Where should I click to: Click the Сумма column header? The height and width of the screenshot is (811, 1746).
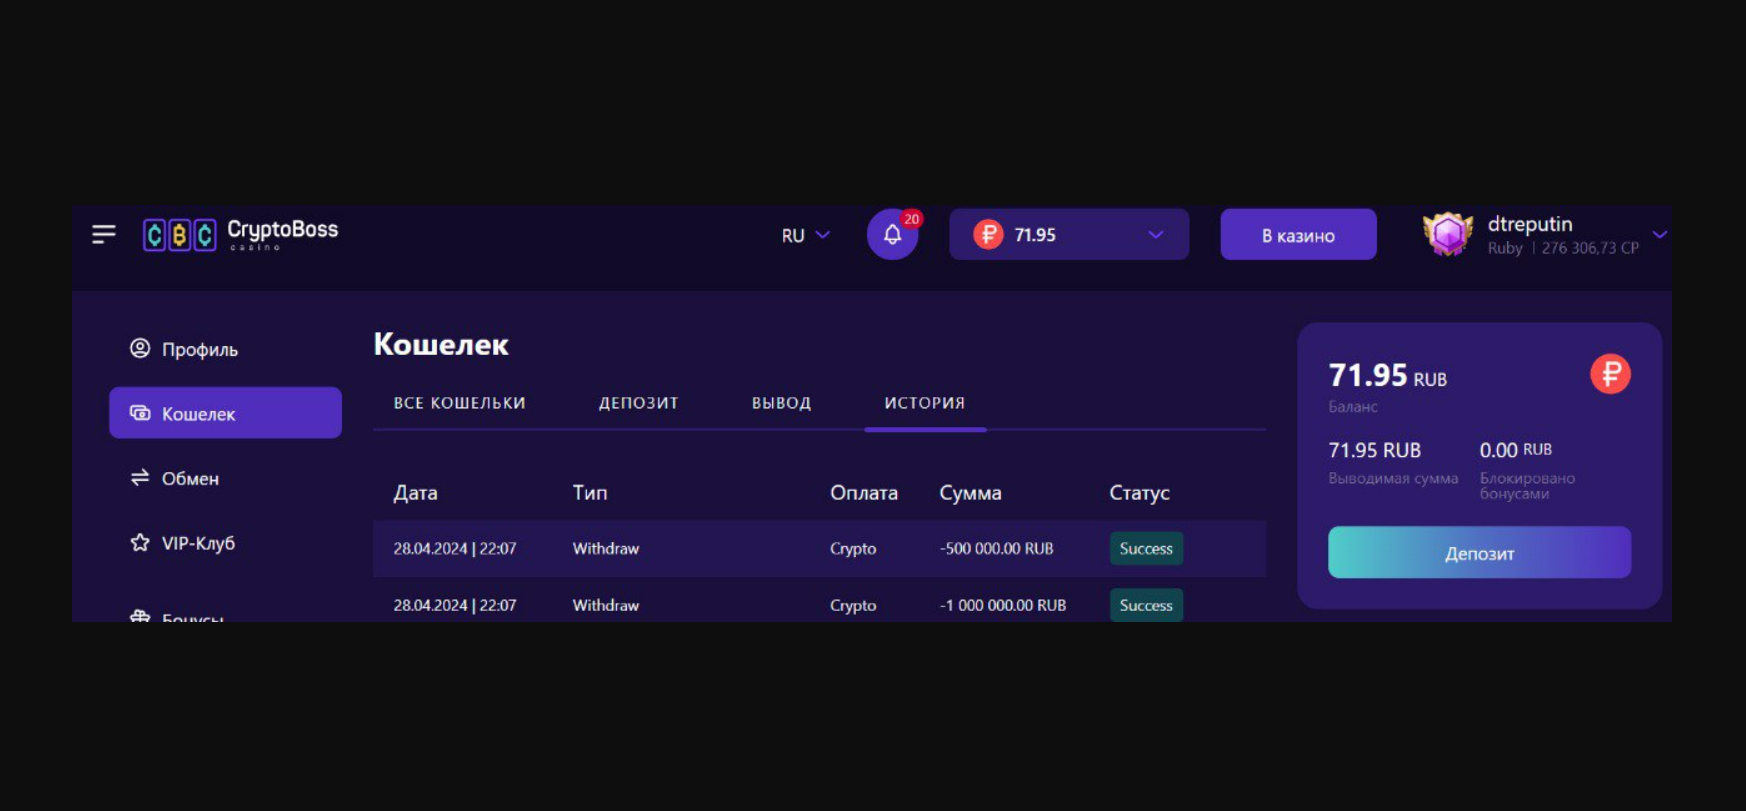pyautogui.click(x=970, y=493)
